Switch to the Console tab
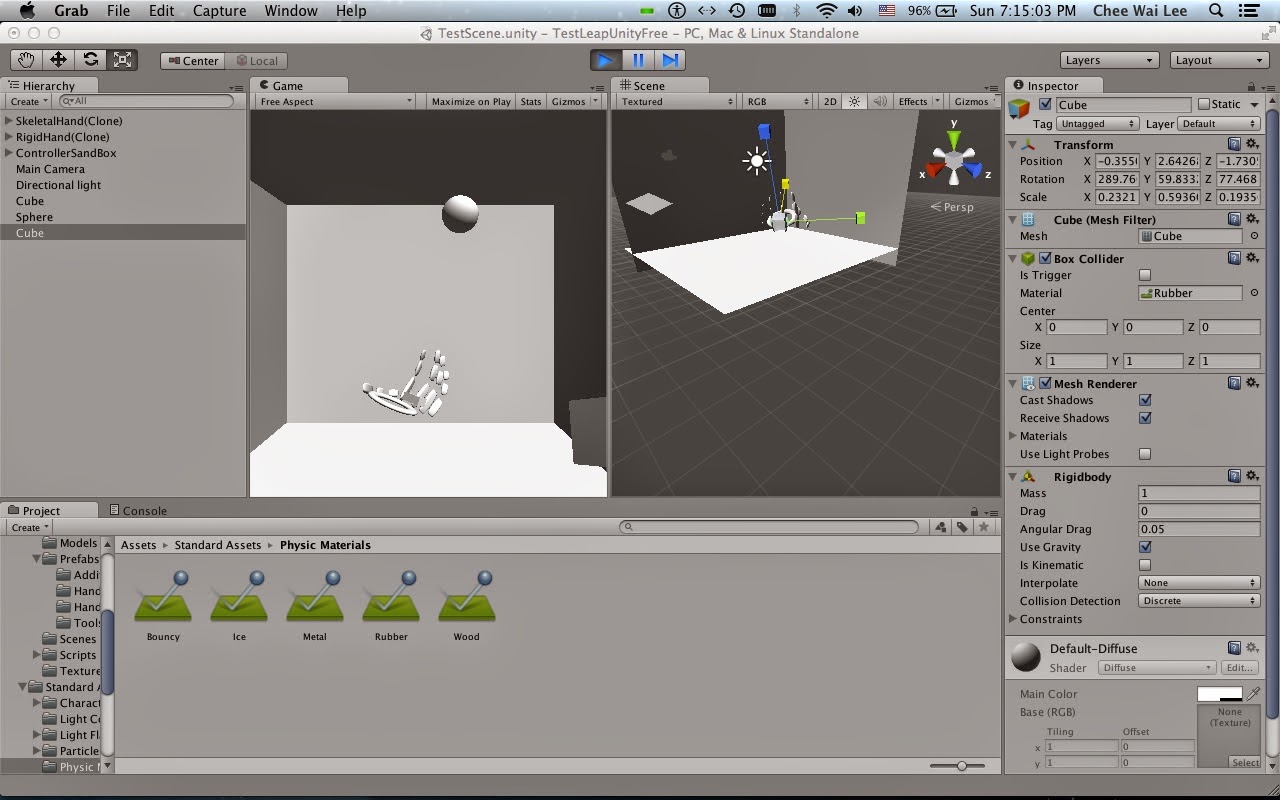Screen dimensions: 1280x800 (138, 510)
